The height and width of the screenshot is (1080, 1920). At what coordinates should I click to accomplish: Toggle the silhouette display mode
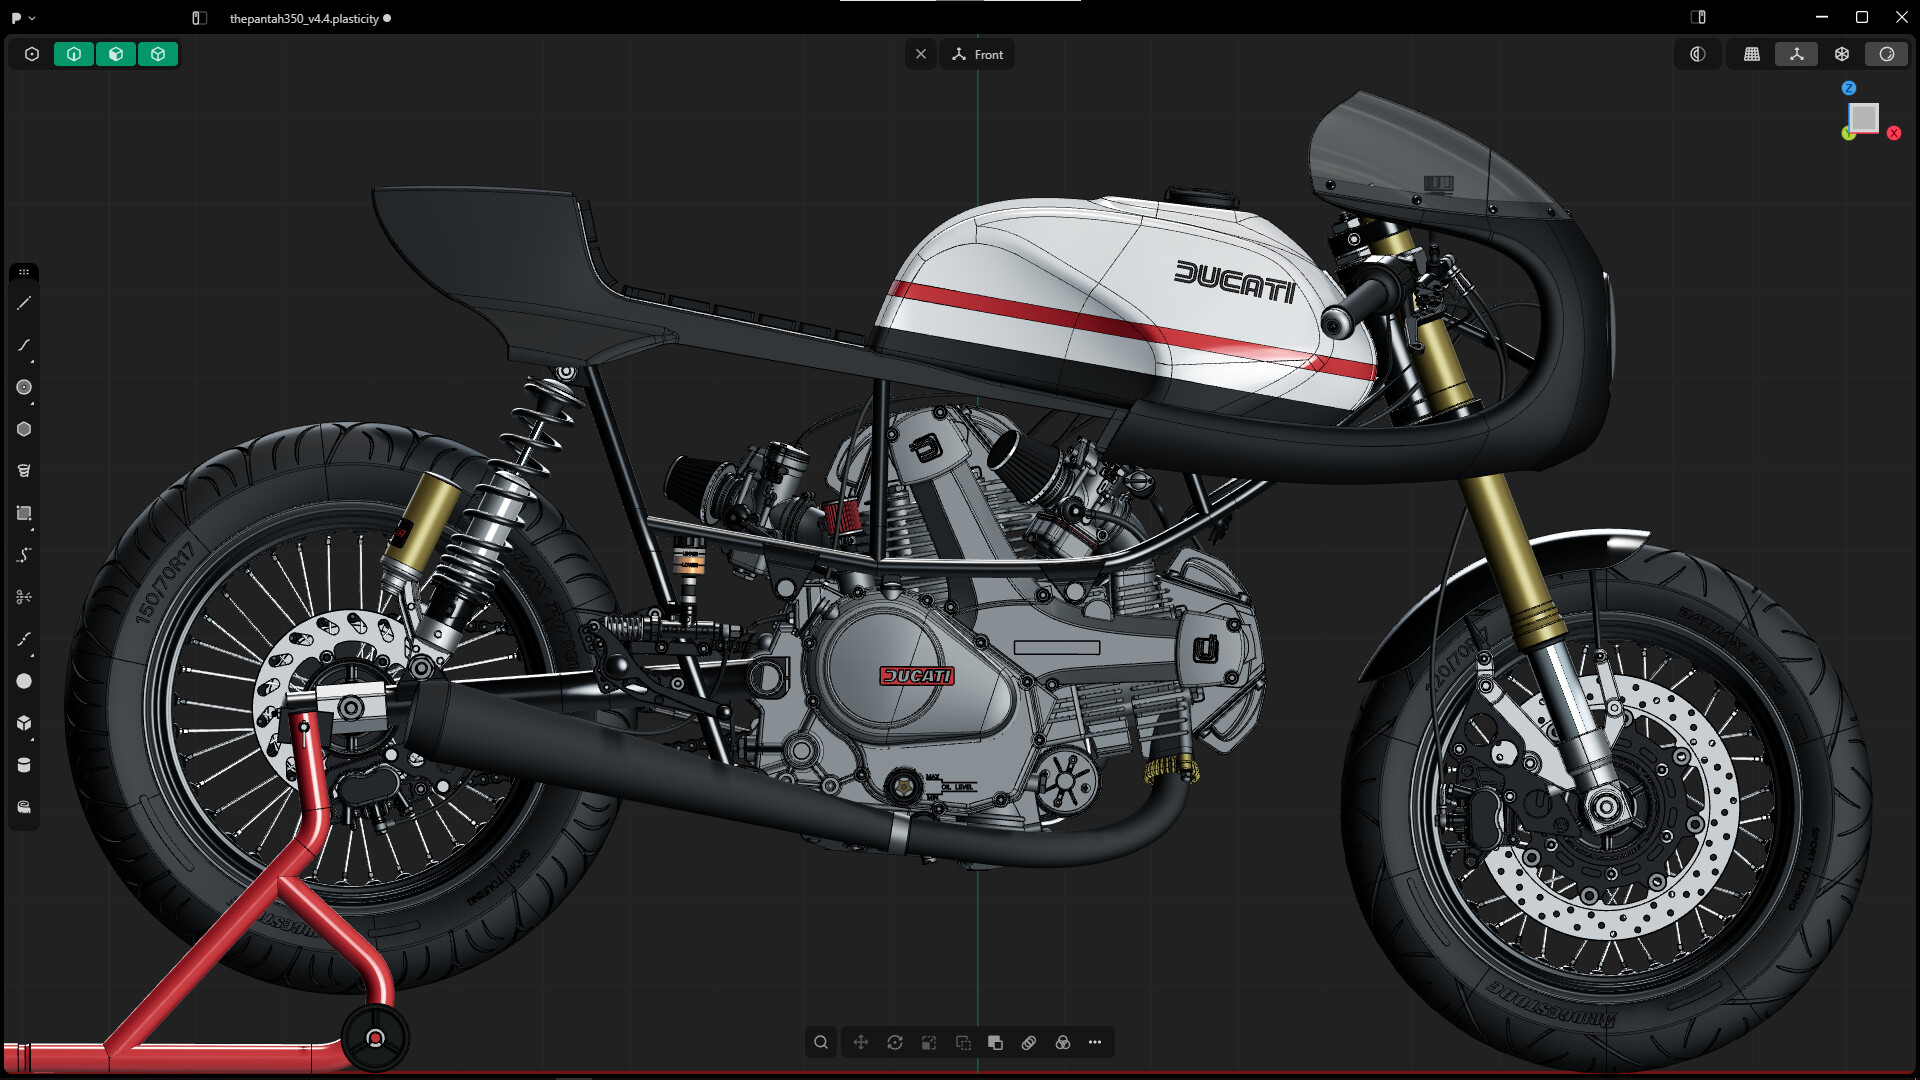pos(1698,55)
